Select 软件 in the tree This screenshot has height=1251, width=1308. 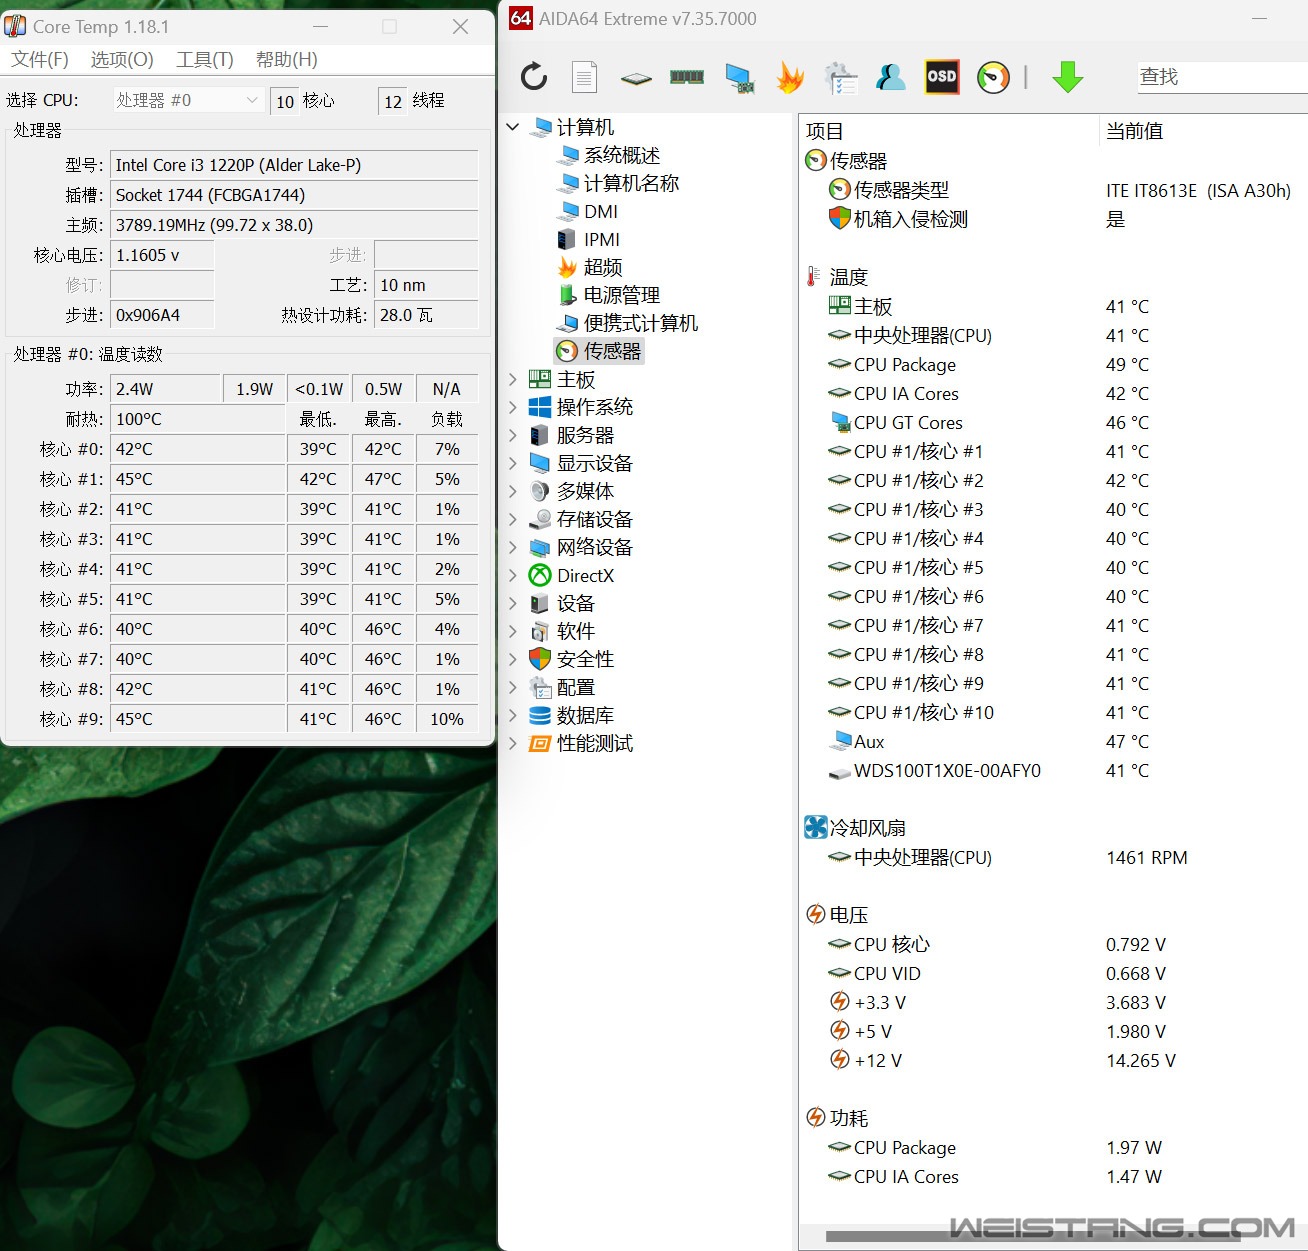click(575, 631)
